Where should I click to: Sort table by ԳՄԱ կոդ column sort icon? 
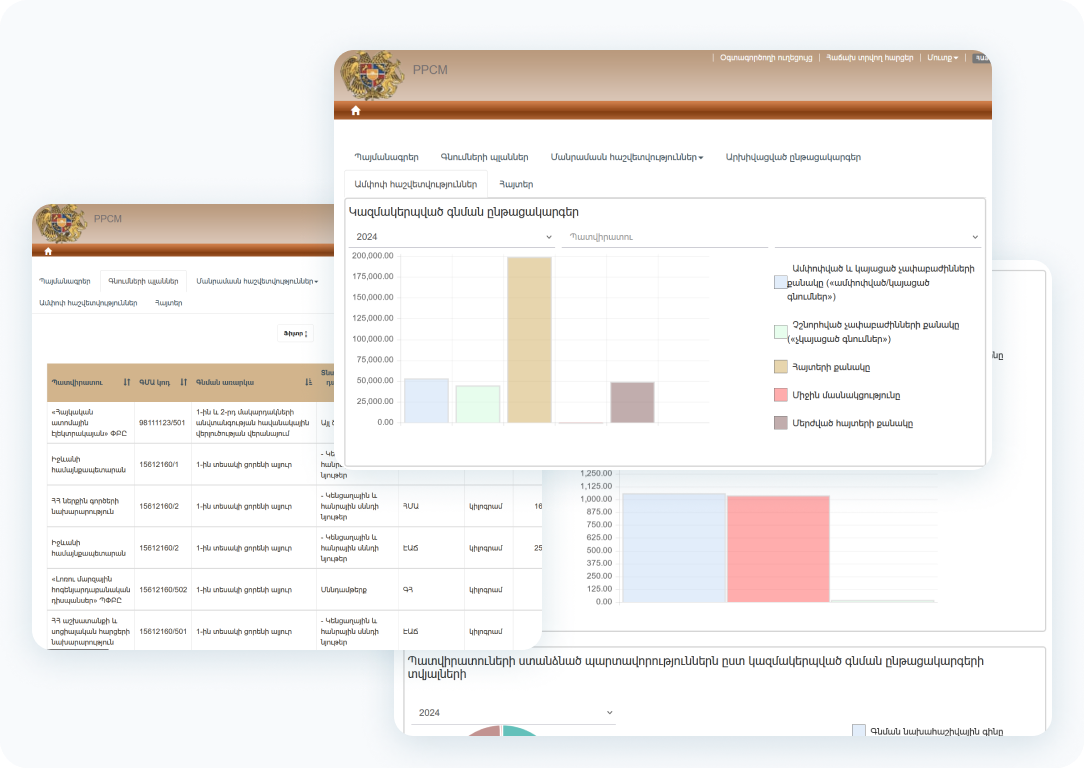click(x=184, y=382)
